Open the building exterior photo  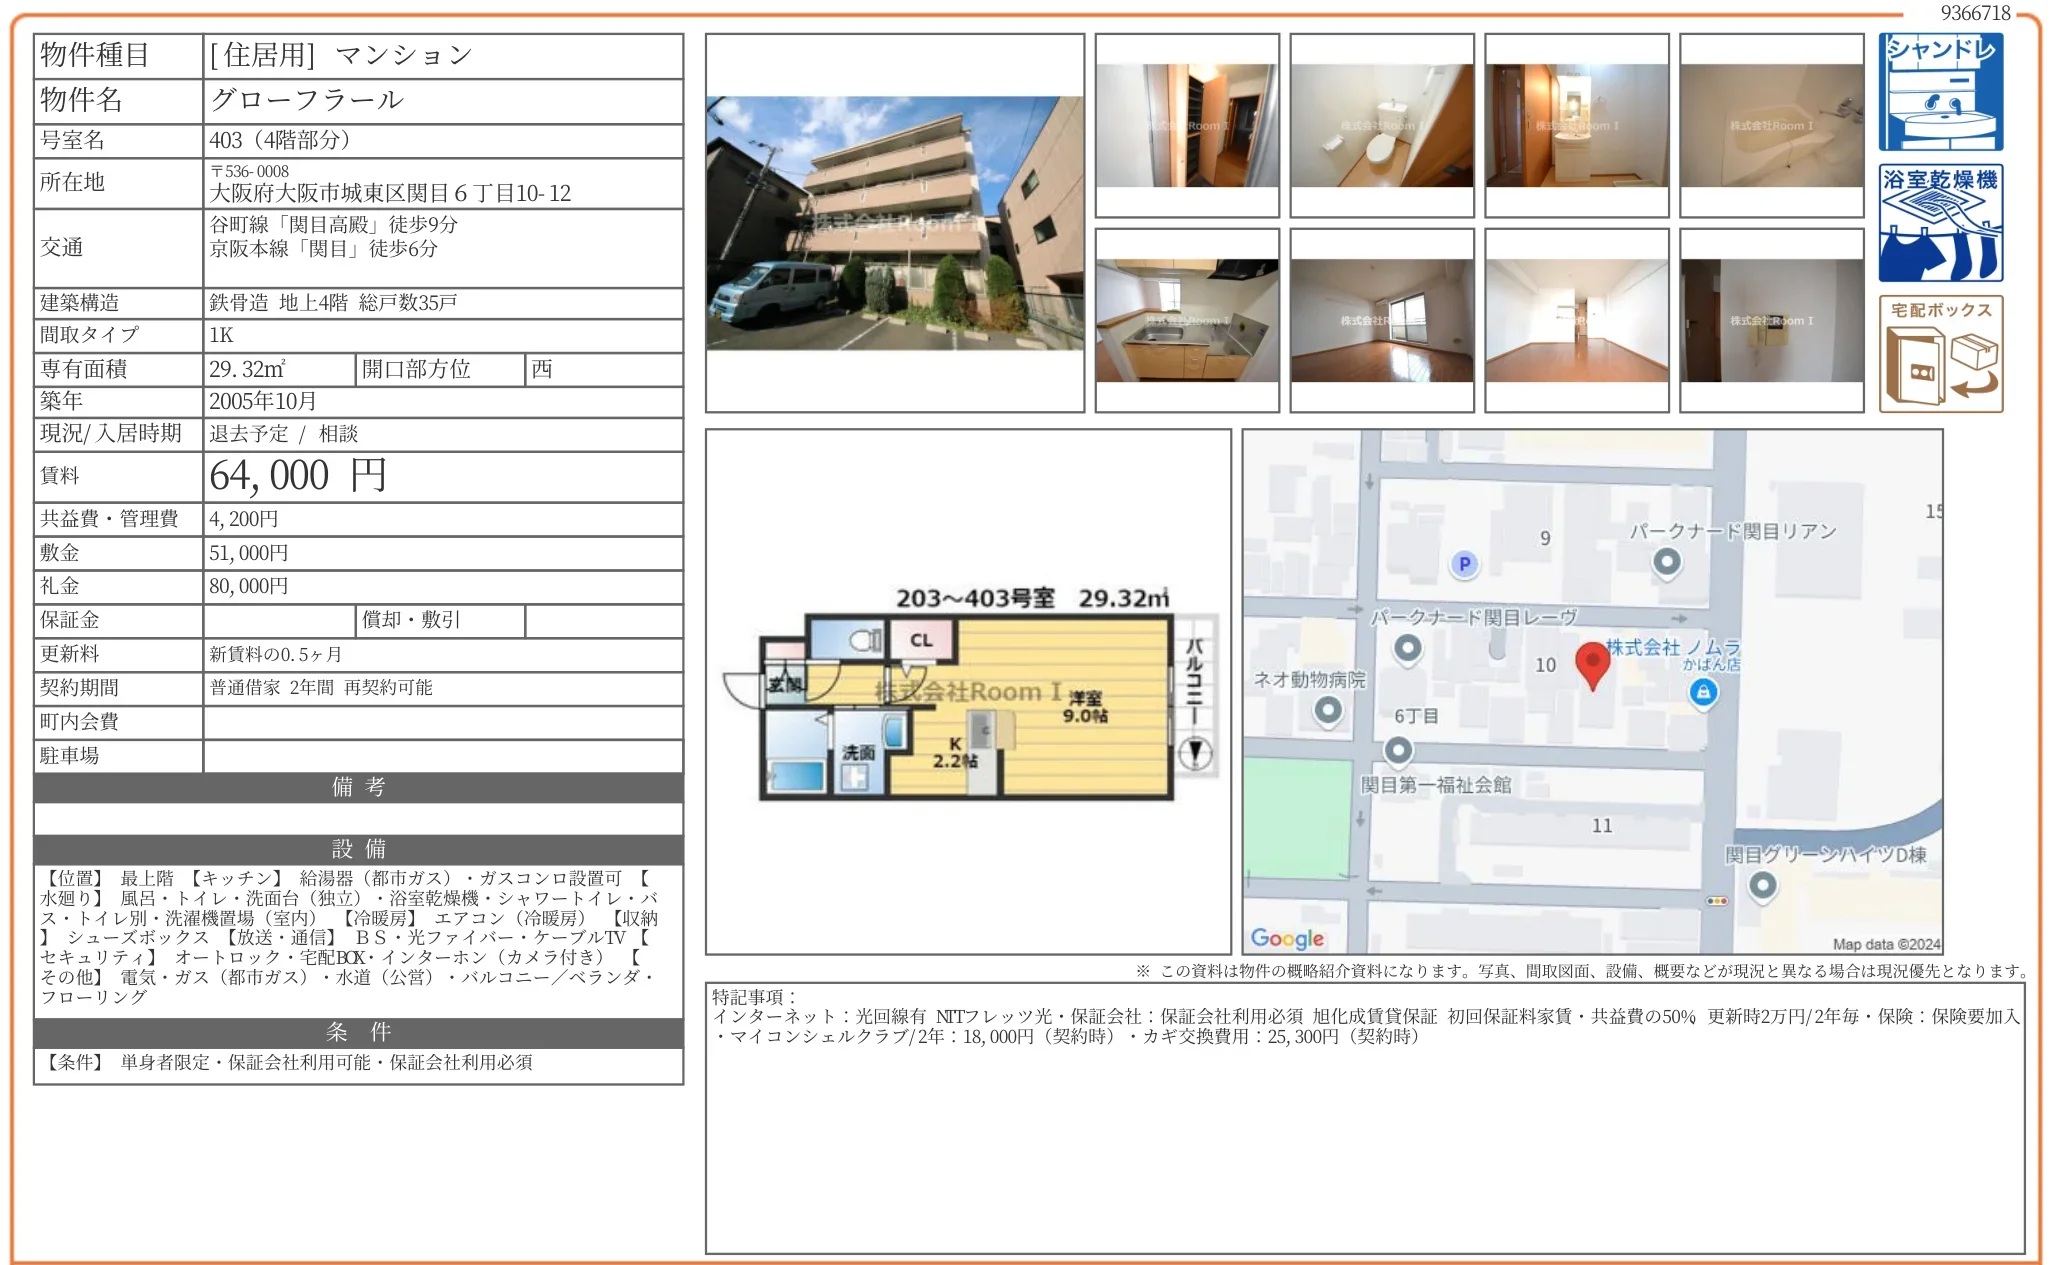(x=894, y=222)
